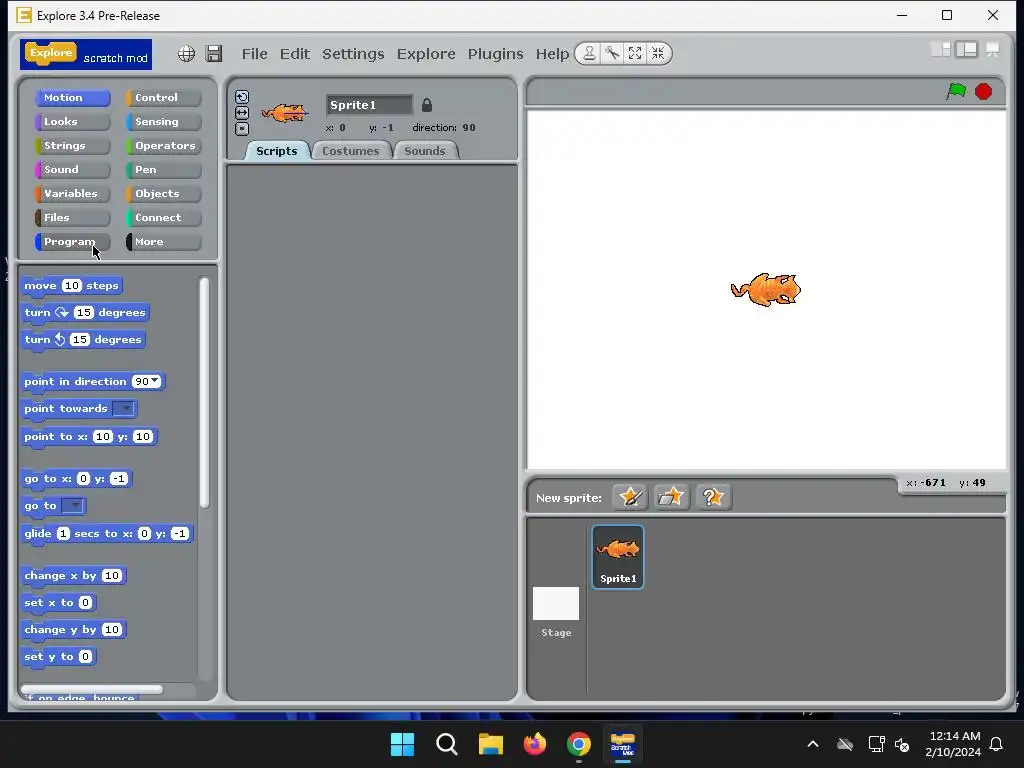1024x768 pixels.
Task: Click the globe language icon
Action: point(187,54)
